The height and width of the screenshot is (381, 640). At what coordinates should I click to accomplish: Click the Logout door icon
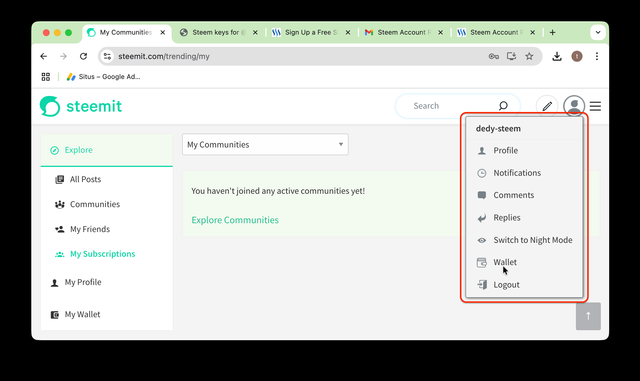click(x=482, y=285)
